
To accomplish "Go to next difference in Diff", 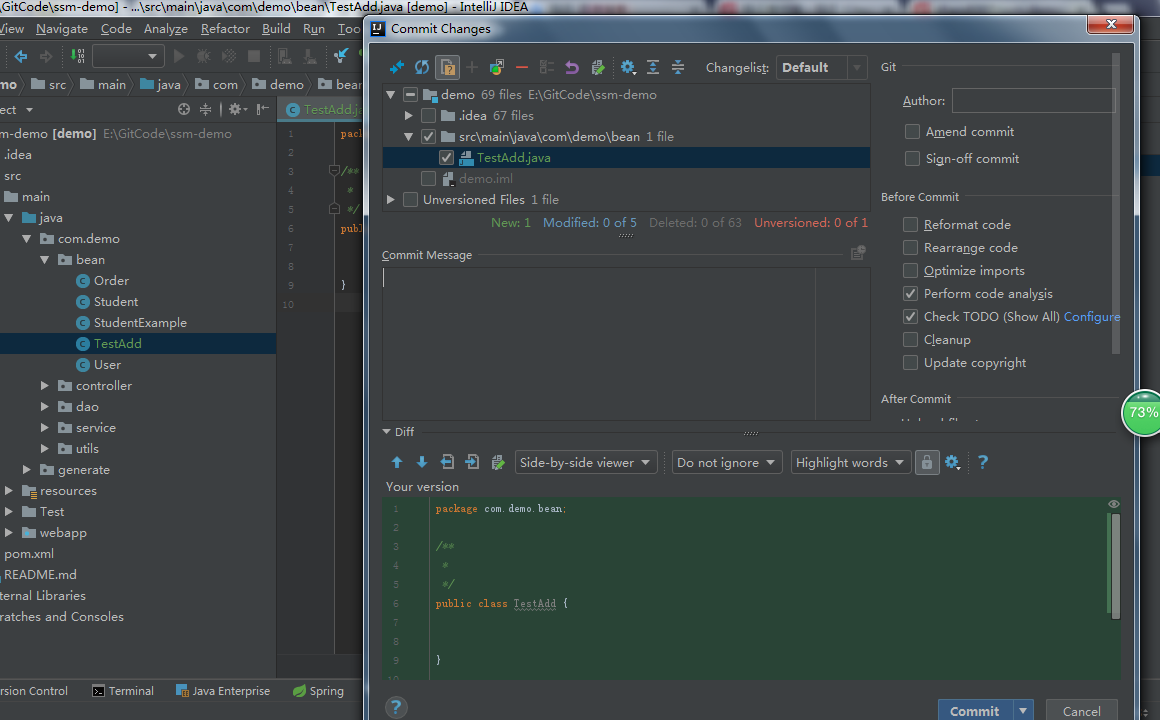I will [422, 462].
